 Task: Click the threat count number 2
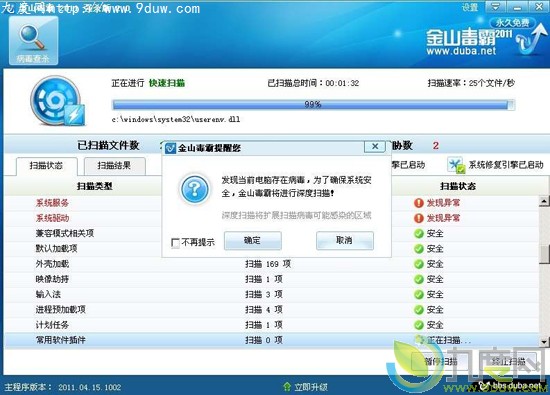click(x=436, y=146)
